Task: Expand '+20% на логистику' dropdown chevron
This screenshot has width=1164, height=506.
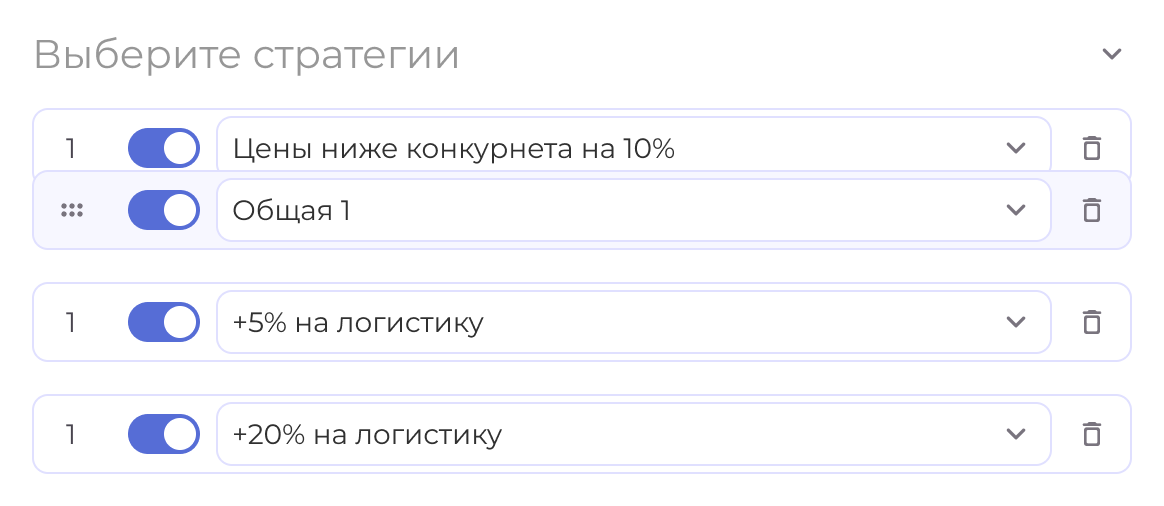Action: (1016, 434)
